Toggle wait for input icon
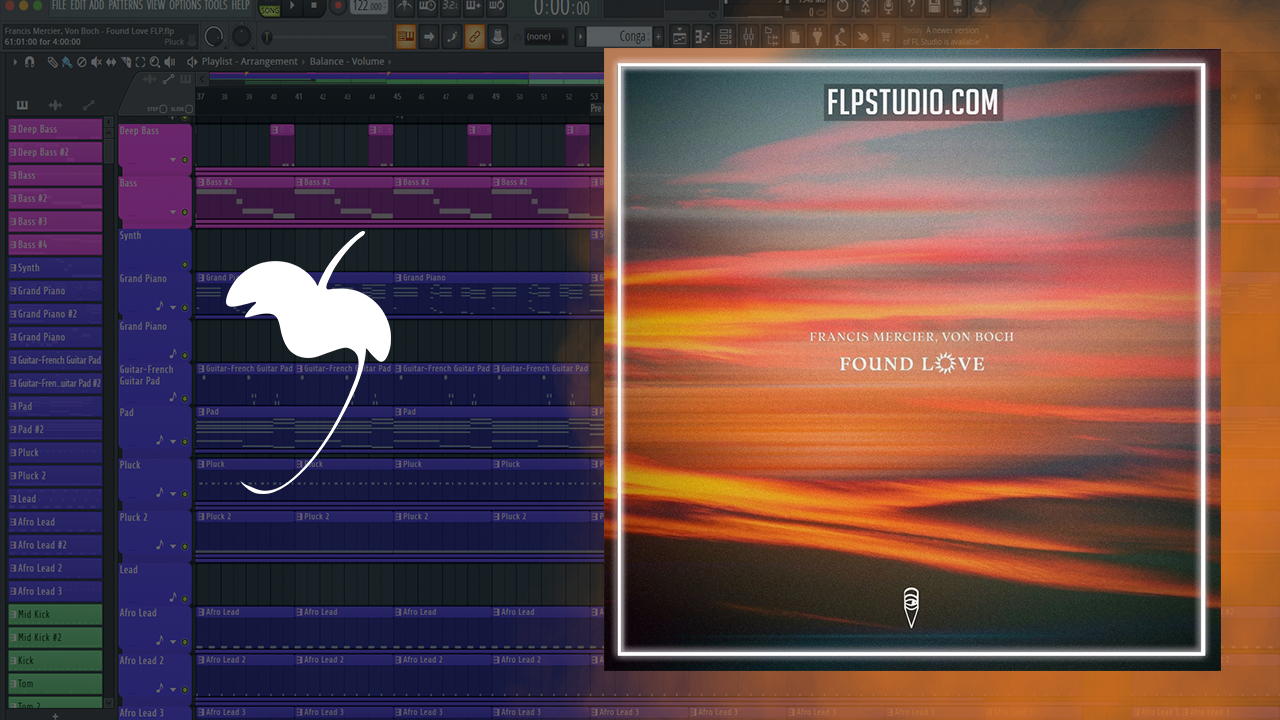 point(428,7)
